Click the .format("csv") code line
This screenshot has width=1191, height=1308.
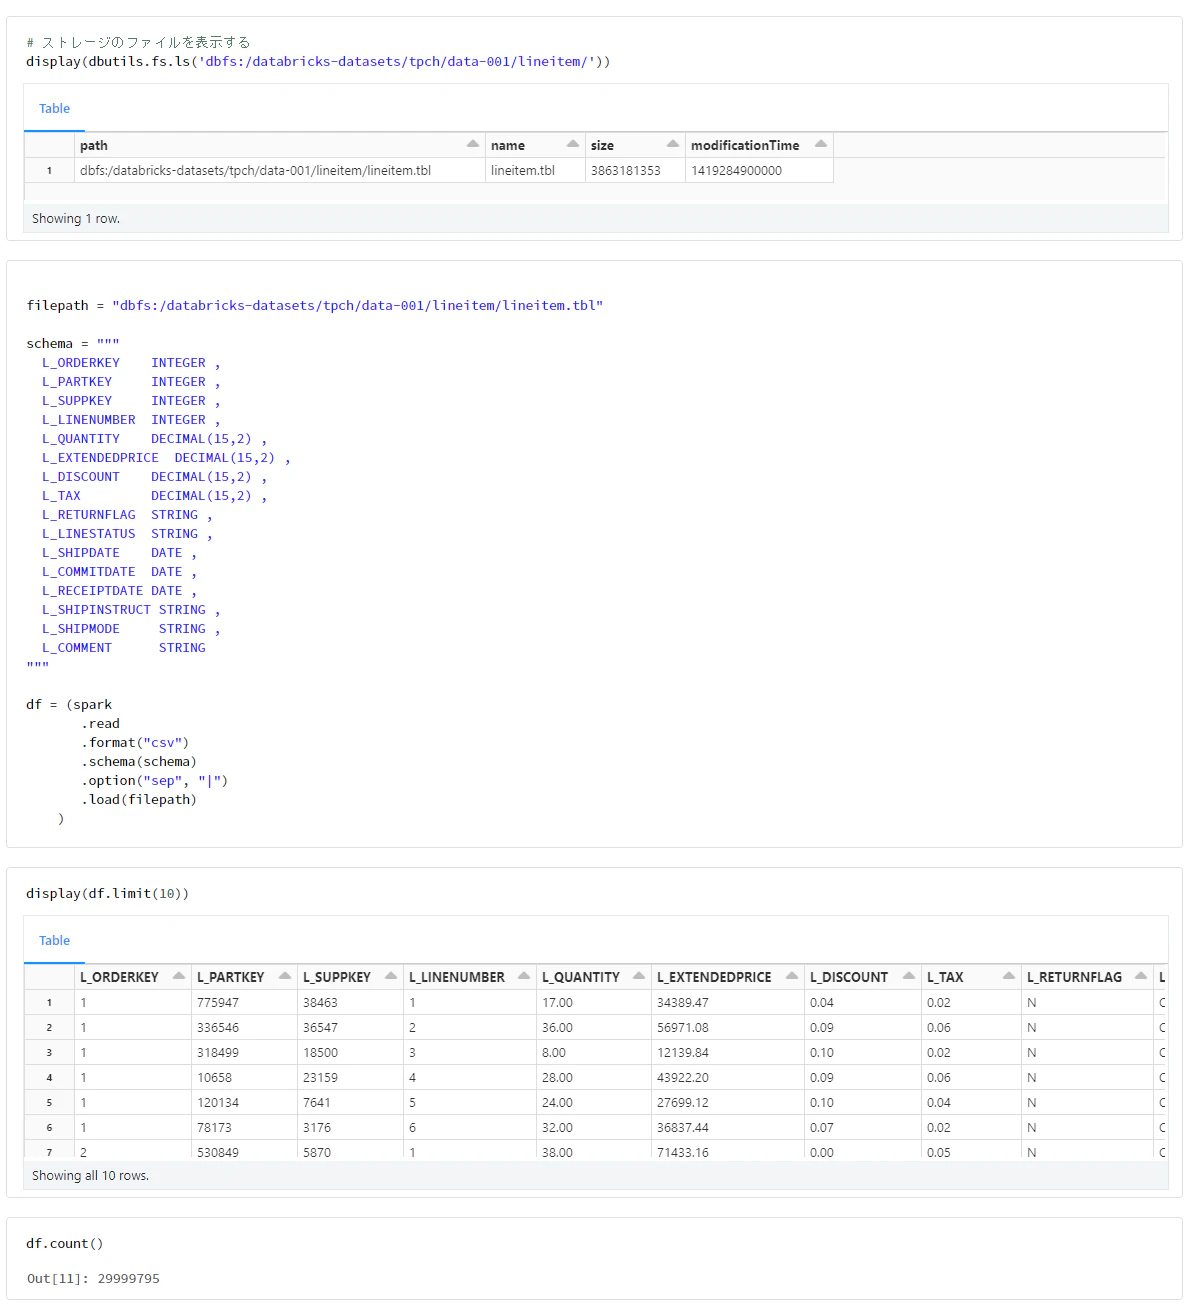135,743
